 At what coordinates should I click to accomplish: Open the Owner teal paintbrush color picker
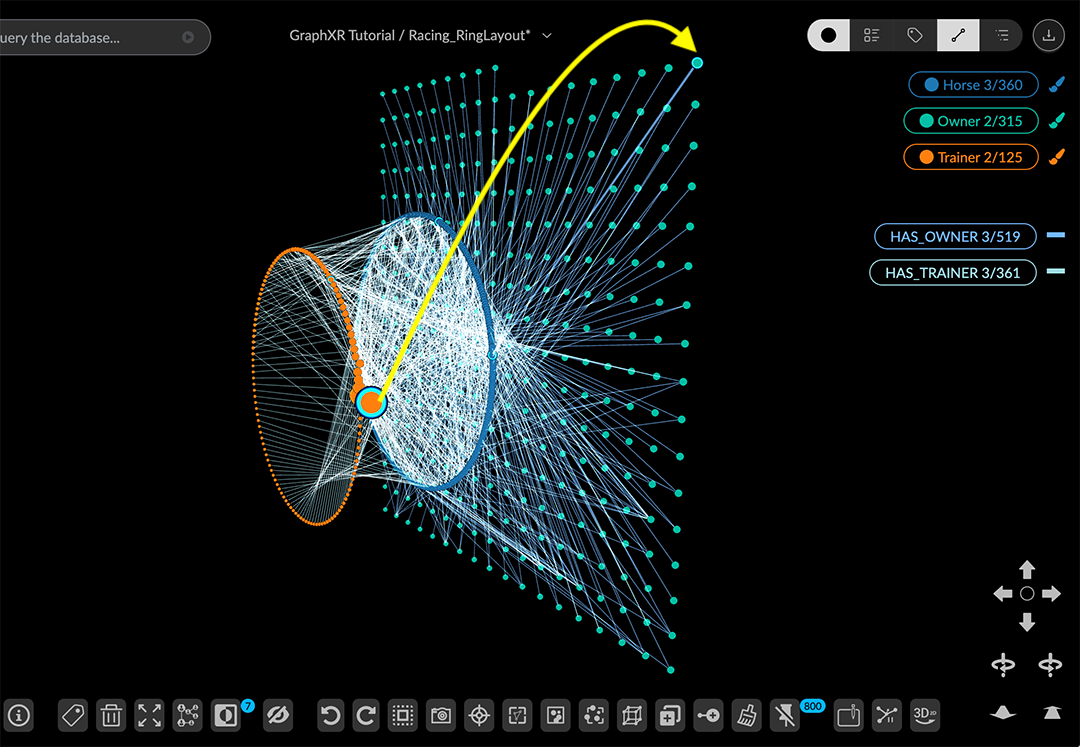pos(1056,121)
